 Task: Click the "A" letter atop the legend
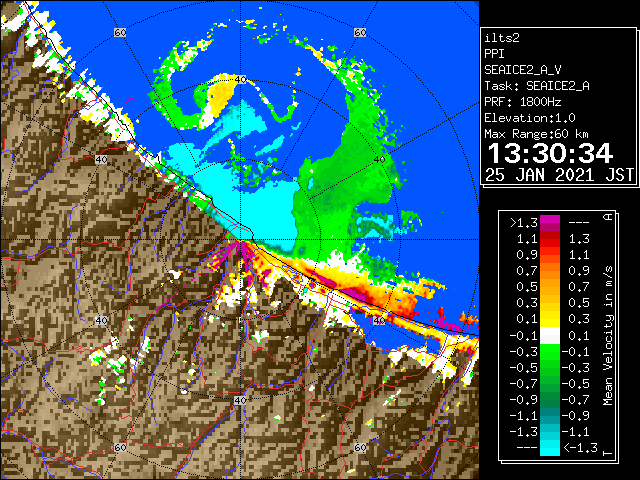point(608,217)
